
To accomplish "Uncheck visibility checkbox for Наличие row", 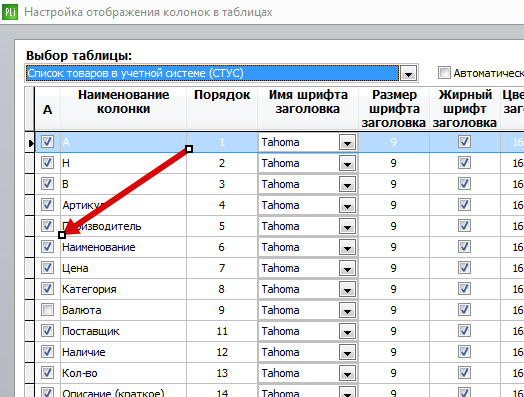I will [x=47, y=352].
